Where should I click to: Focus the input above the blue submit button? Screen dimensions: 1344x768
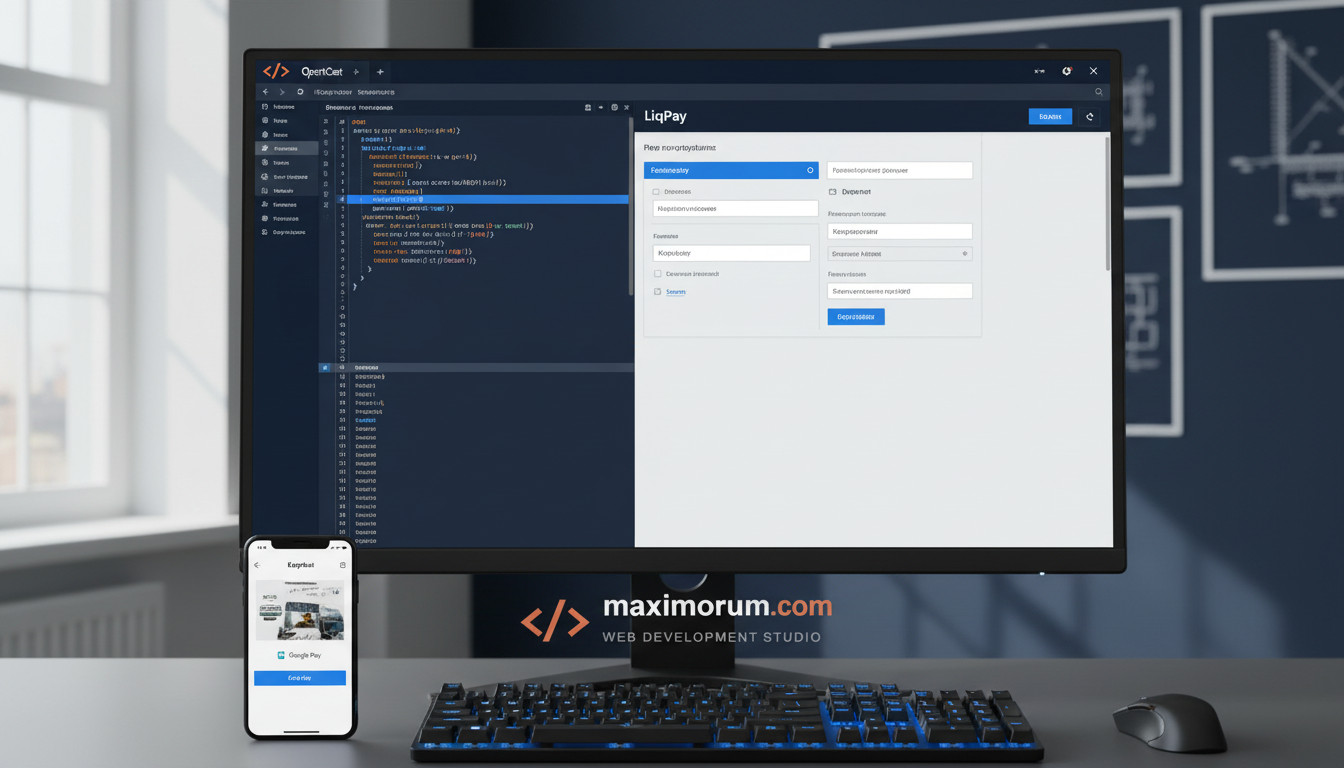[x=900, y=291]
